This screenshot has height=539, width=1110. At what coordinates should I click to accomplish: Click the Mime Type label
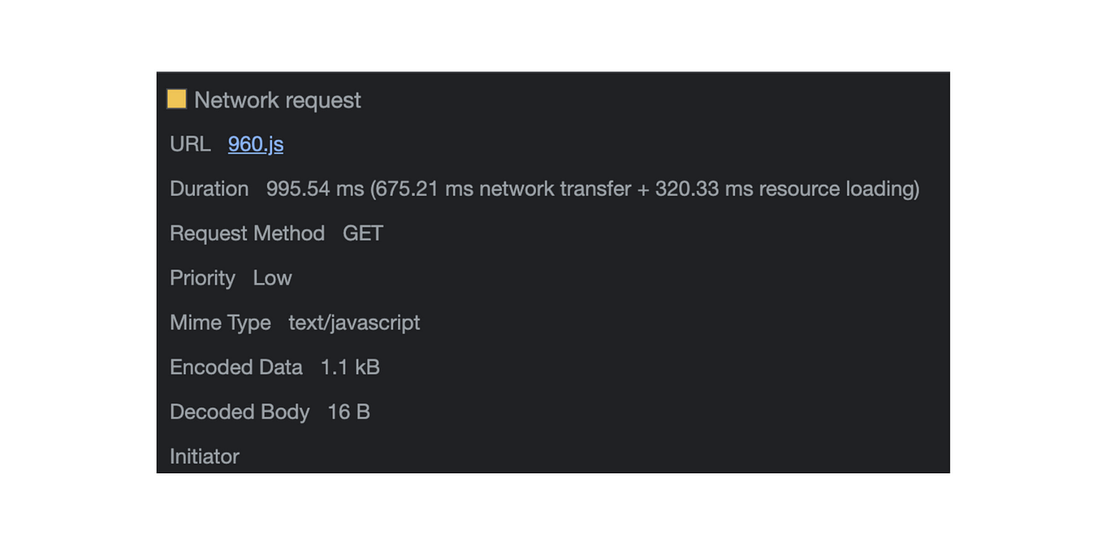220,322
